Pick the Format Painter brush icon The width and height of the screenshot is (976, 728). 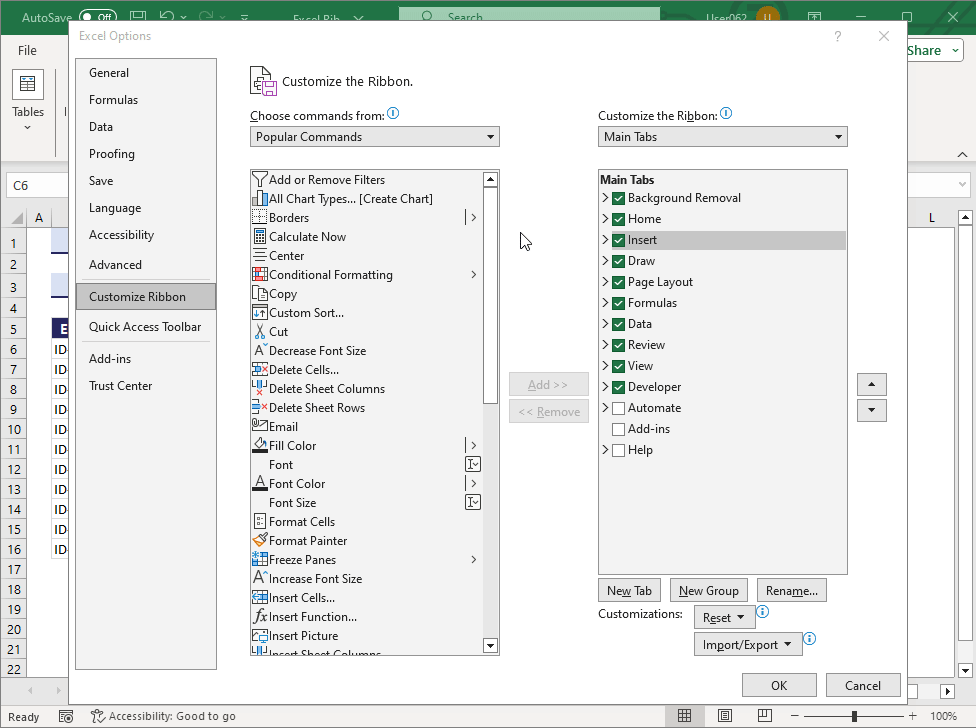260,540
